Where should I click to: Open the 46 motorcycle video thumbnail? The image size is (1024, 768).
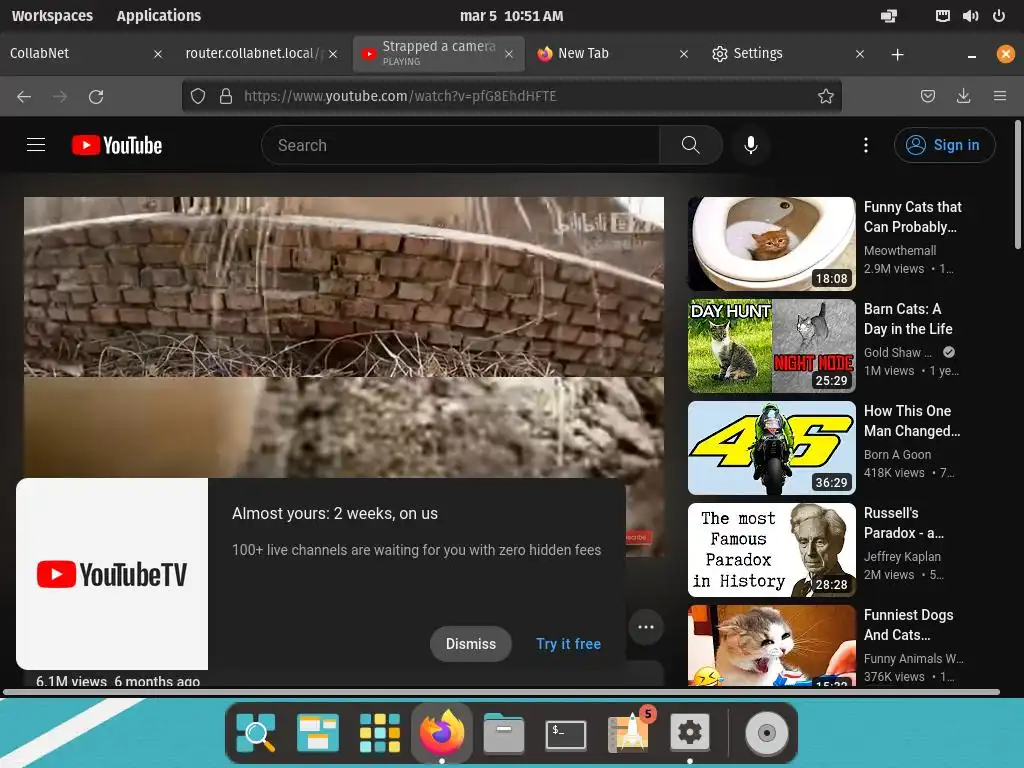(771, 448)
